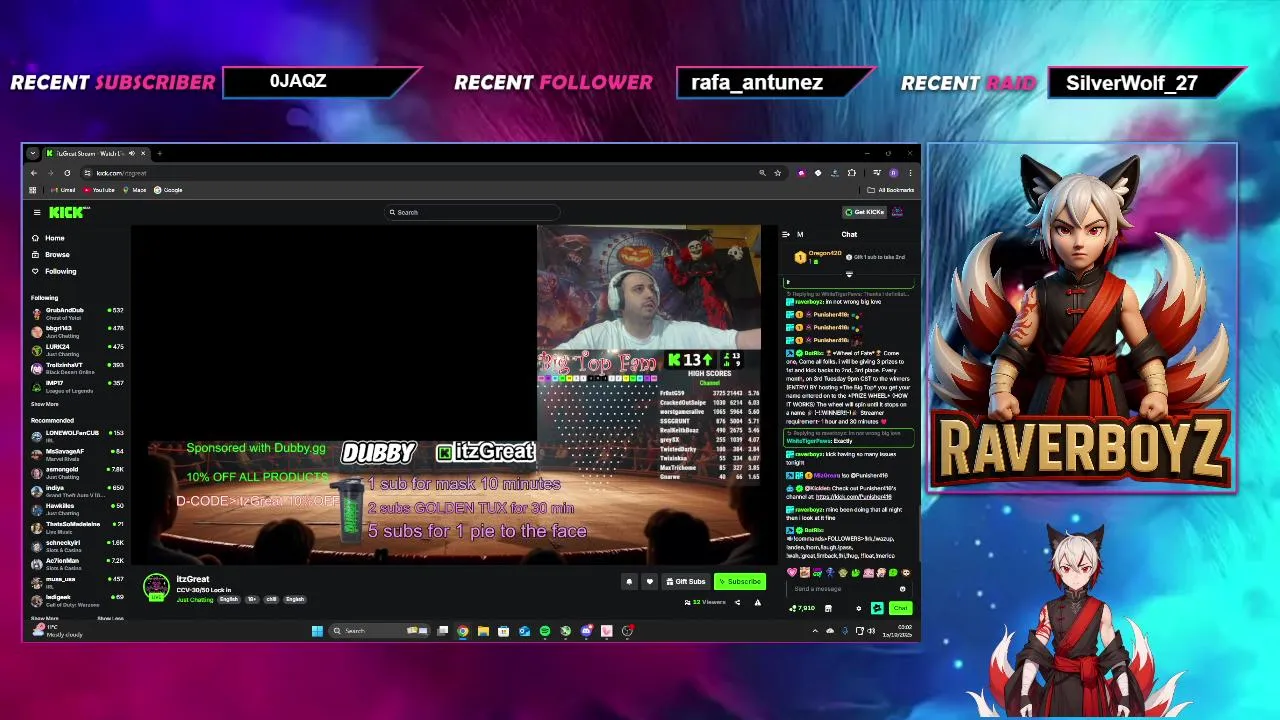Open the Chrome profile avatar
1280x720 pixels.
[893, 173]
